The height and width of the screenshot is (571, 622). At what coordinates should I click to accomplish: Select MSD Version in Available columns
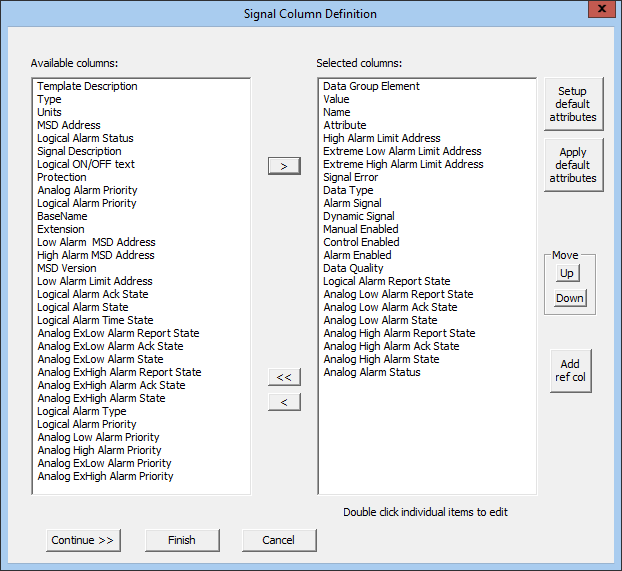click(x=67, y=268)
